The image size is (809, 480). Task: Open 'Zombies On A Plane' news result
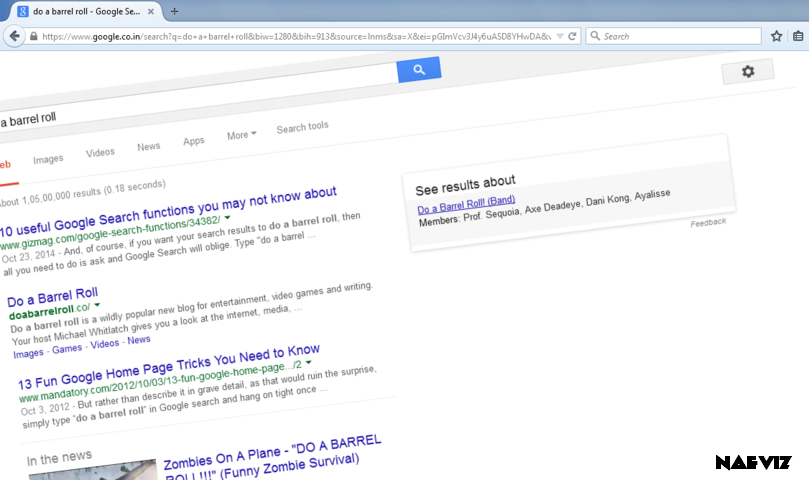[x=272, y=458]
